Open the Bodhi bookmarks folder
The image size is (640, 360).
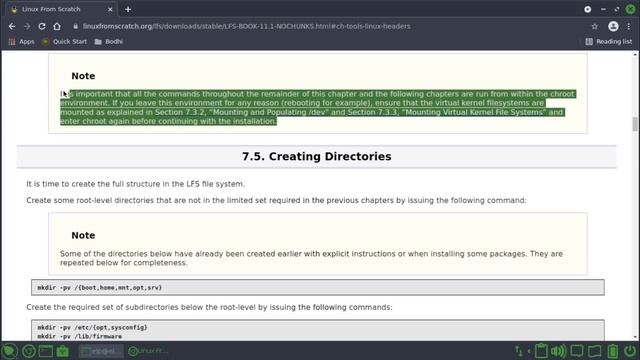coord(109,42)
